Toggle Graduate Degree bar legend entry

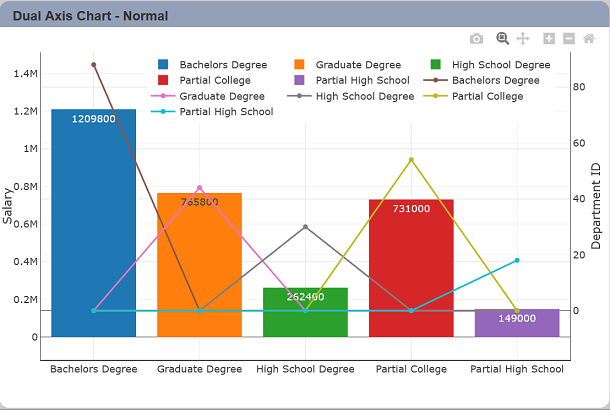click(348, 65)
